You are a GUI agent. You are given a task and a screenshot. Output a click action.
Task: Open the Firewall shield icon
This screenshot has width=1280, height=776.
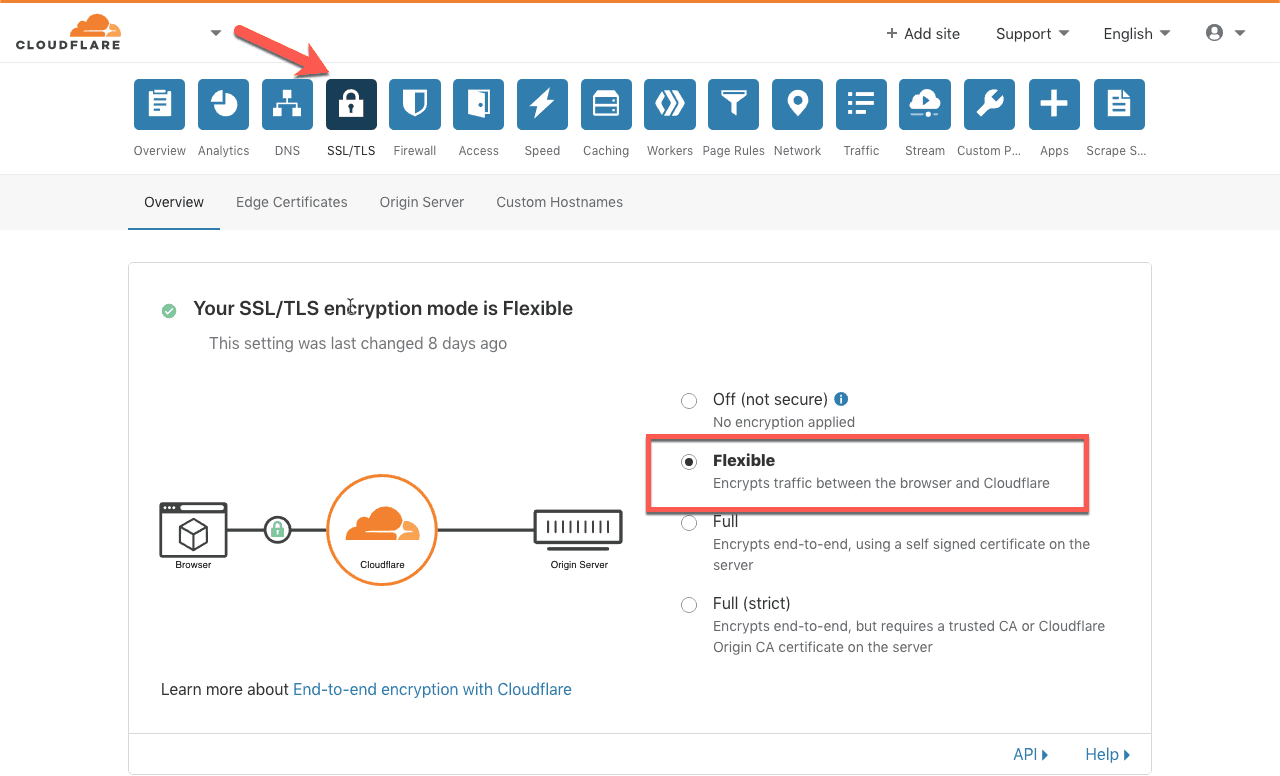pyautogui.click(x=414, y=105)
